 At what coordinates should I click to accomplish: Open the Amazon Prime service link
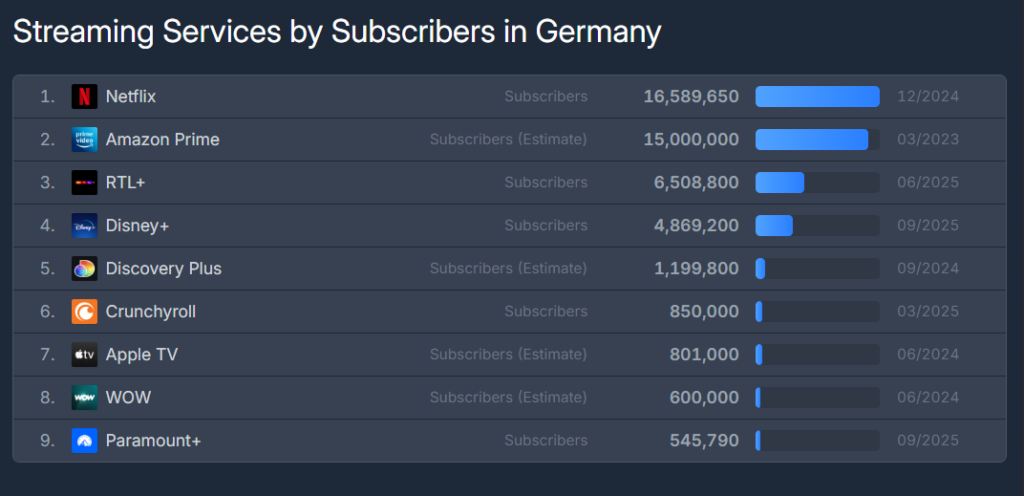(162, 140)
